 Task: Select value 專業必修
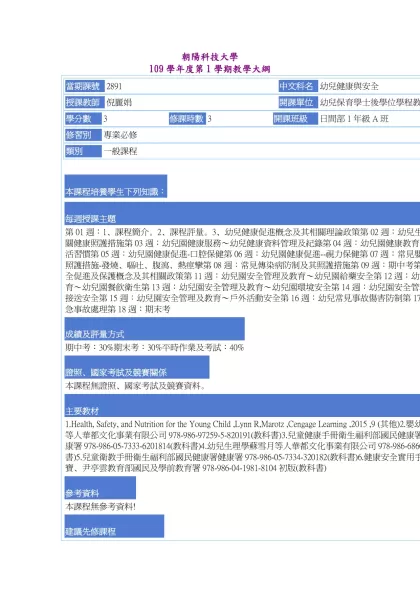(120, 135)
